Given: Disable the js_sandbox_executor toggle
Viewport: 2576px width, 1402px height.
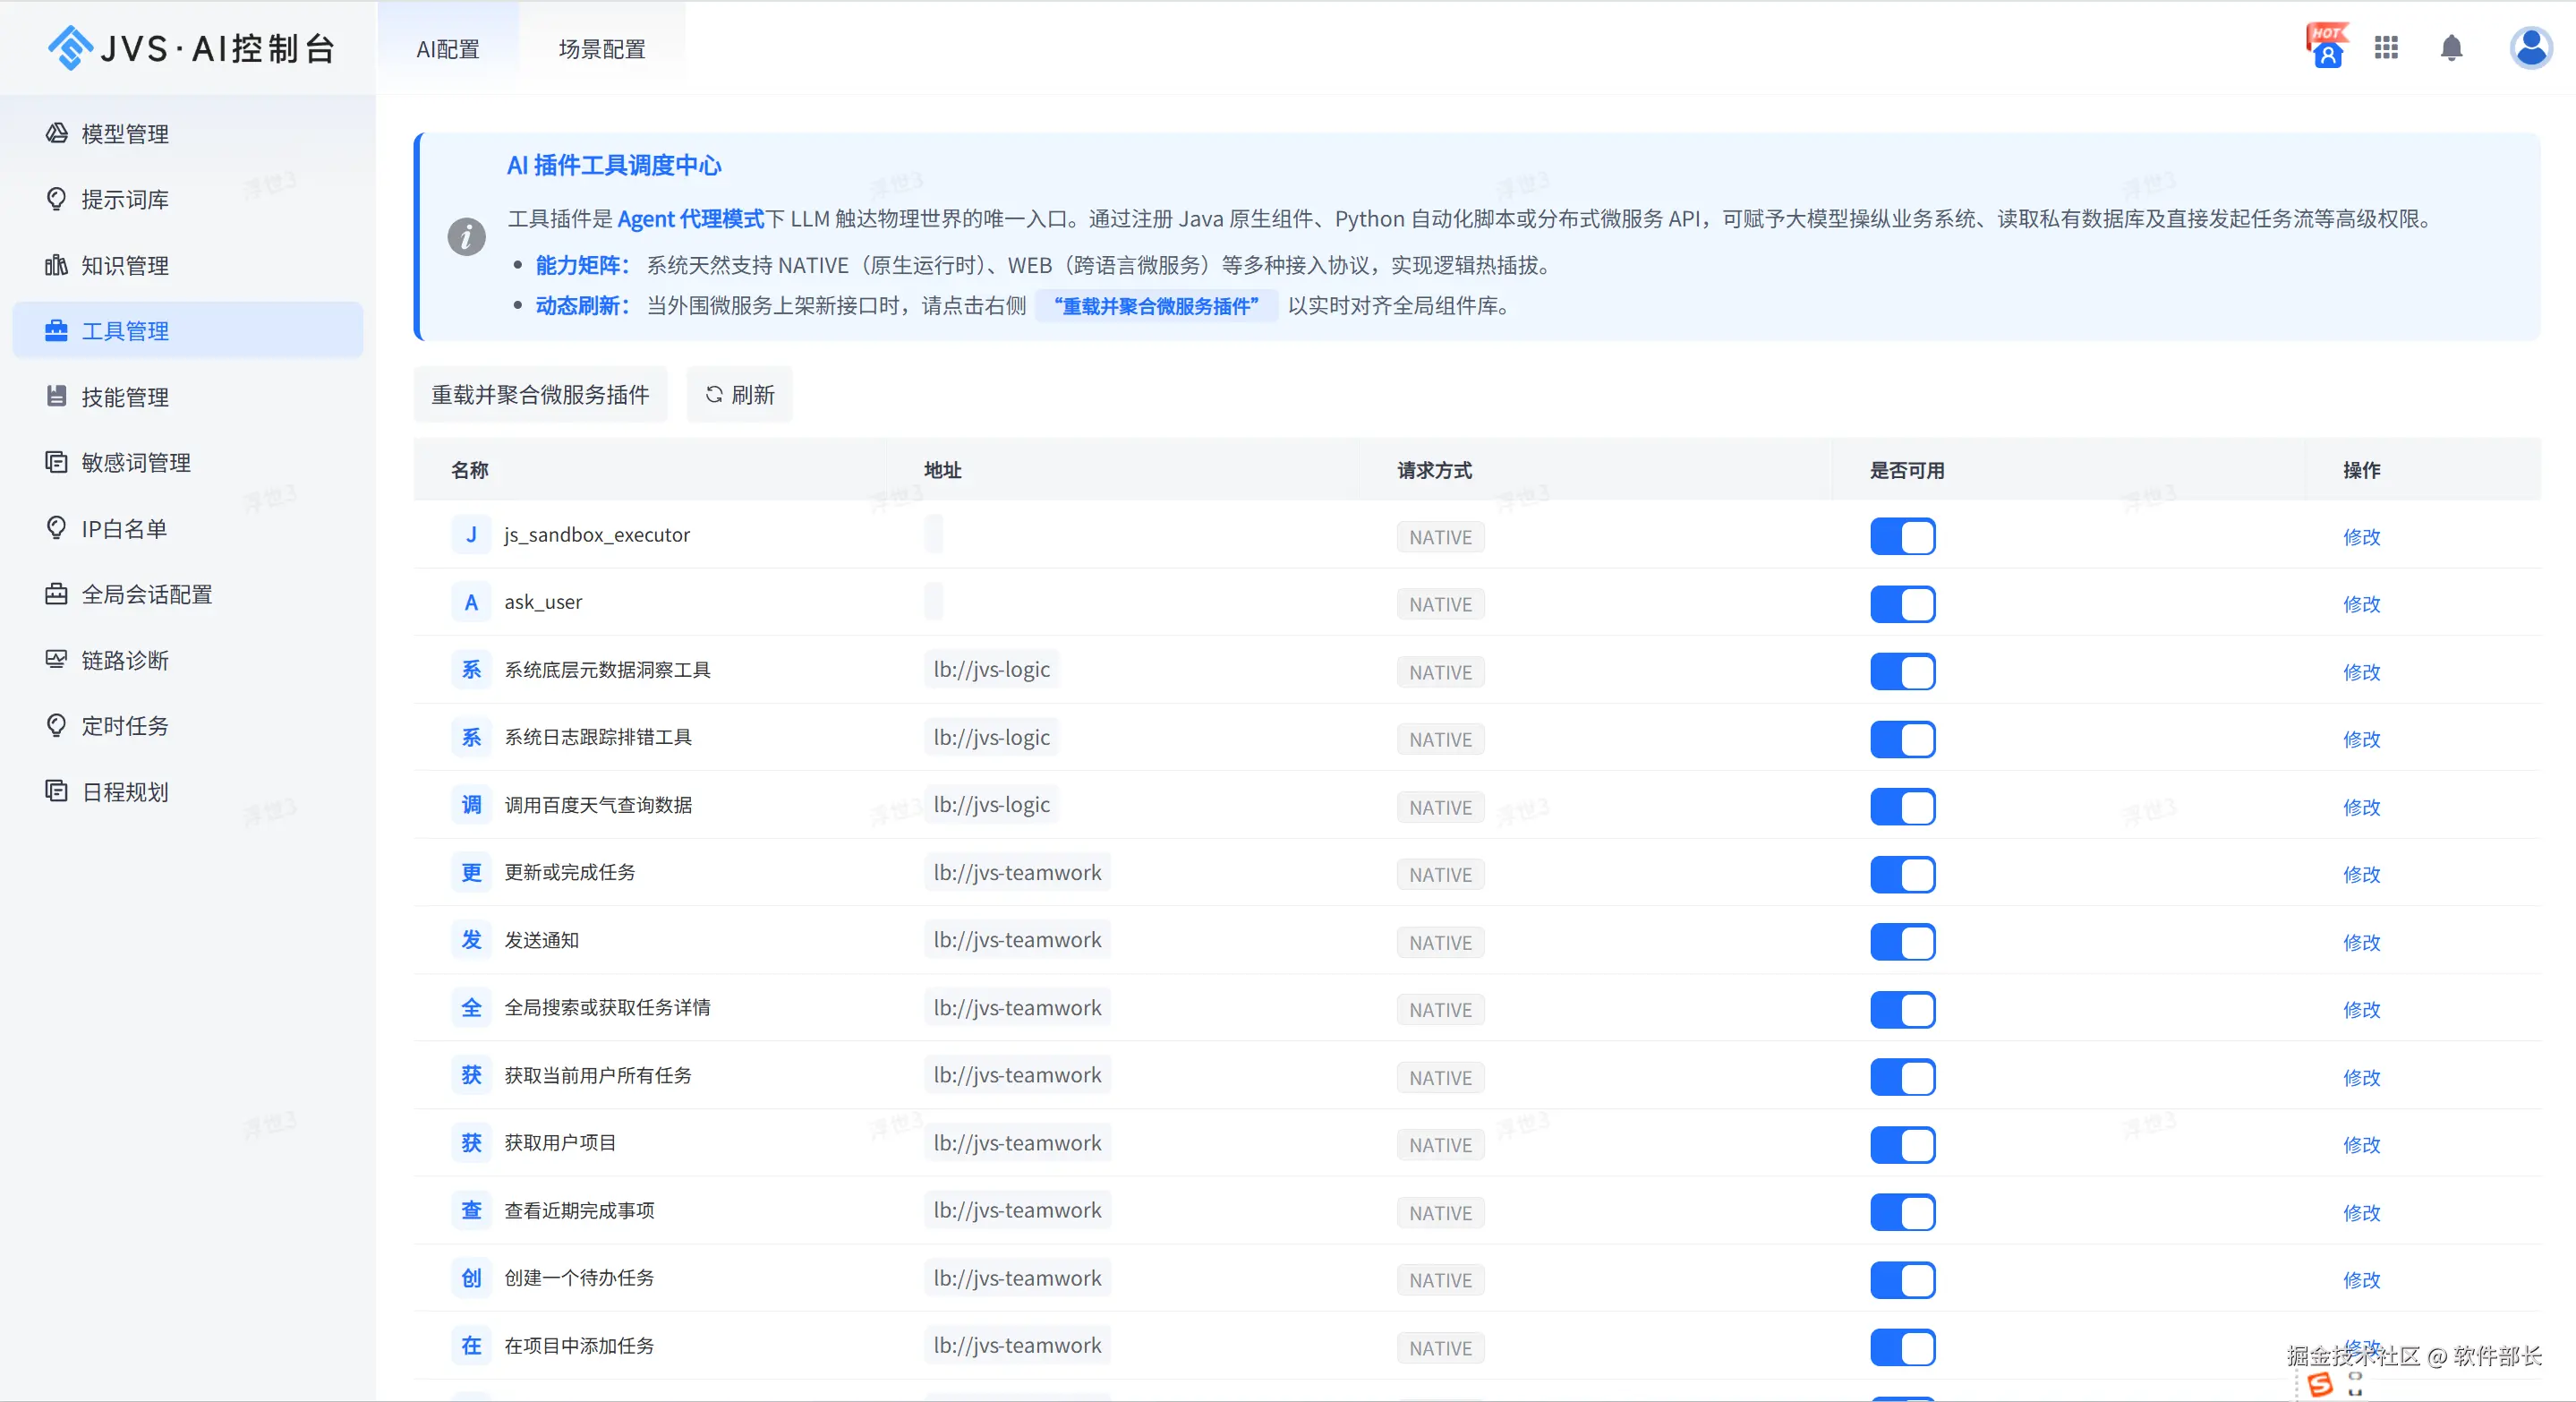Looking at the screenshot, I should point(1902,537).
